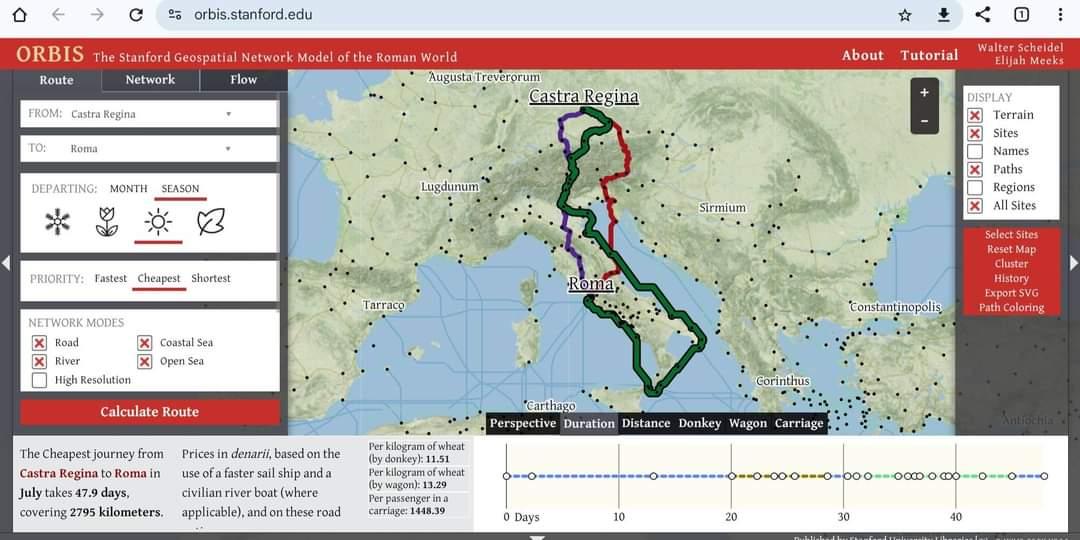Image resolution: width=1080 pixels, height=540 pixels.
Task: Select the Duration chart tab
Action: (x=589, y=424)
